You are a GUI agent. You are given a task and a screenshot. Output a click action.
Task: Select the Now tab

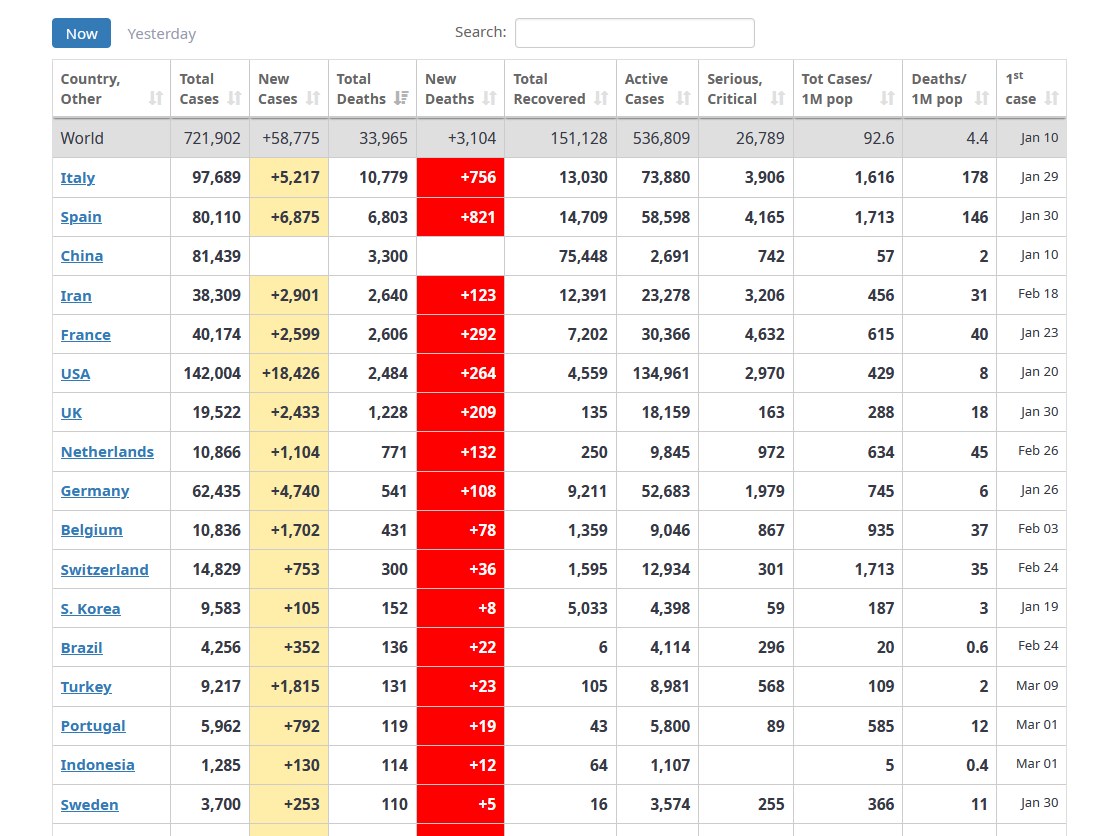coord(81,34)
